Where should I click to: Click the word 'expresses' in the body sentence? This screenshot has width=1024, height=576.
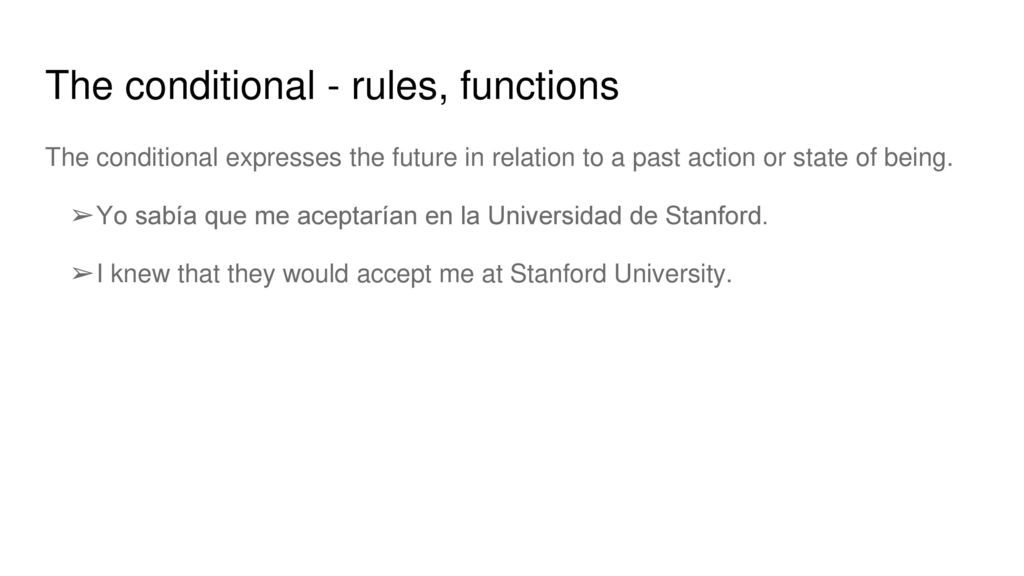point(283,158)
